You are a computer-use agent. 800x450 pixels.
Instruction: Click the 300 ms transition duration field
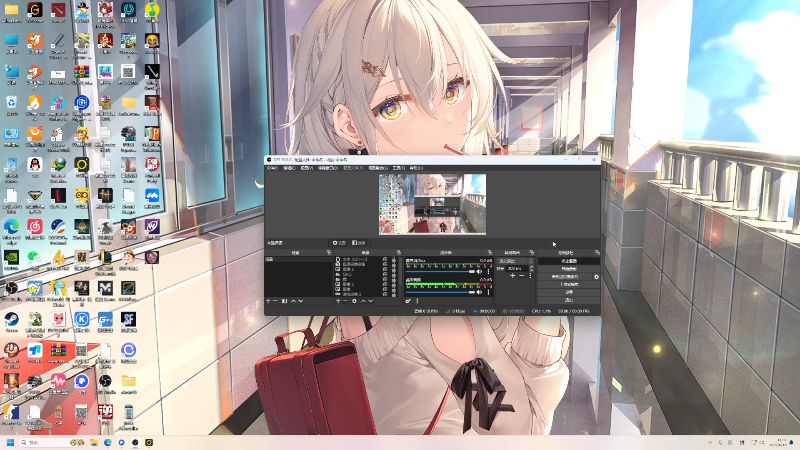coord(517,268)
